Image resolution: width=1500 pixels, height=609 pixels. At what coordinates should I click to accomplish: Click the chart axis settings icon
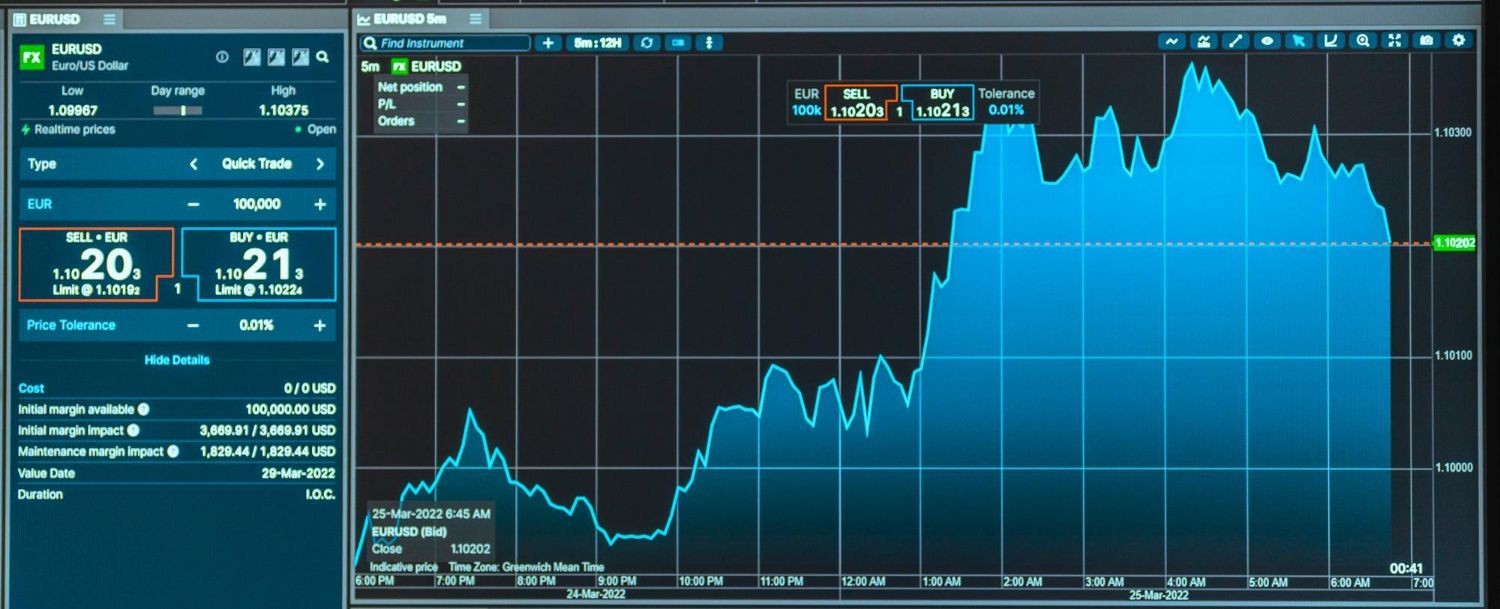1330,41
